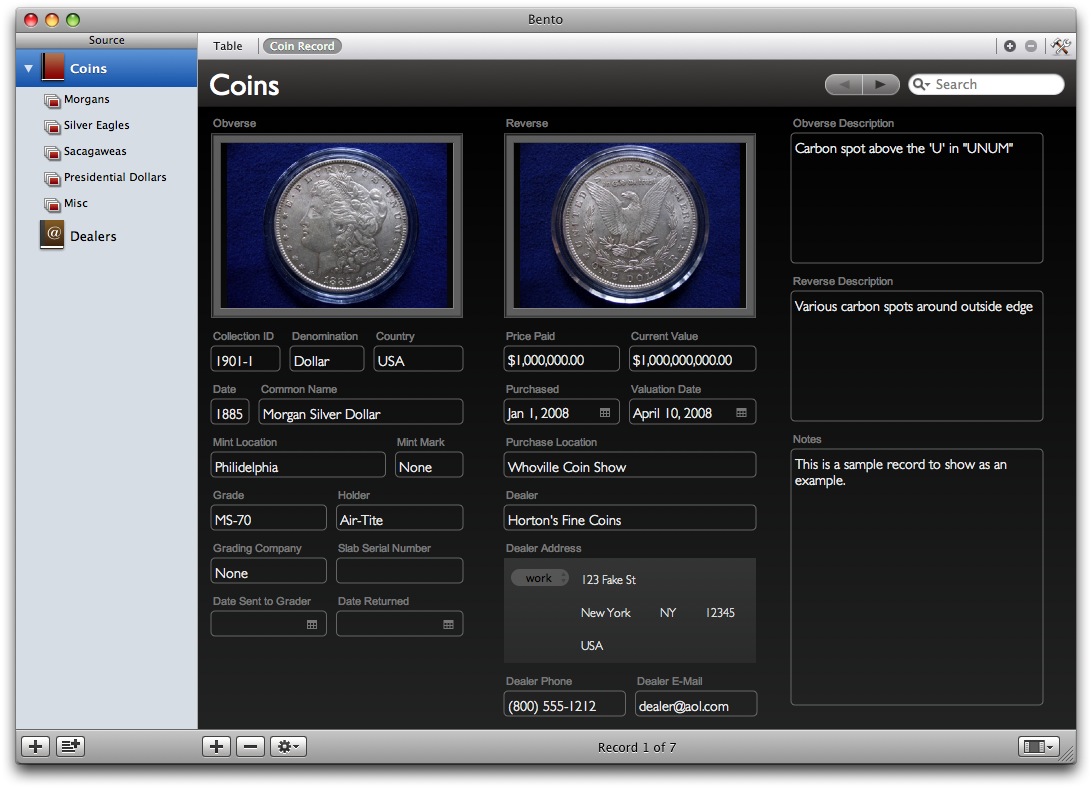Click the Common Name field
1092x788 pixels.
tap(361, 412)
